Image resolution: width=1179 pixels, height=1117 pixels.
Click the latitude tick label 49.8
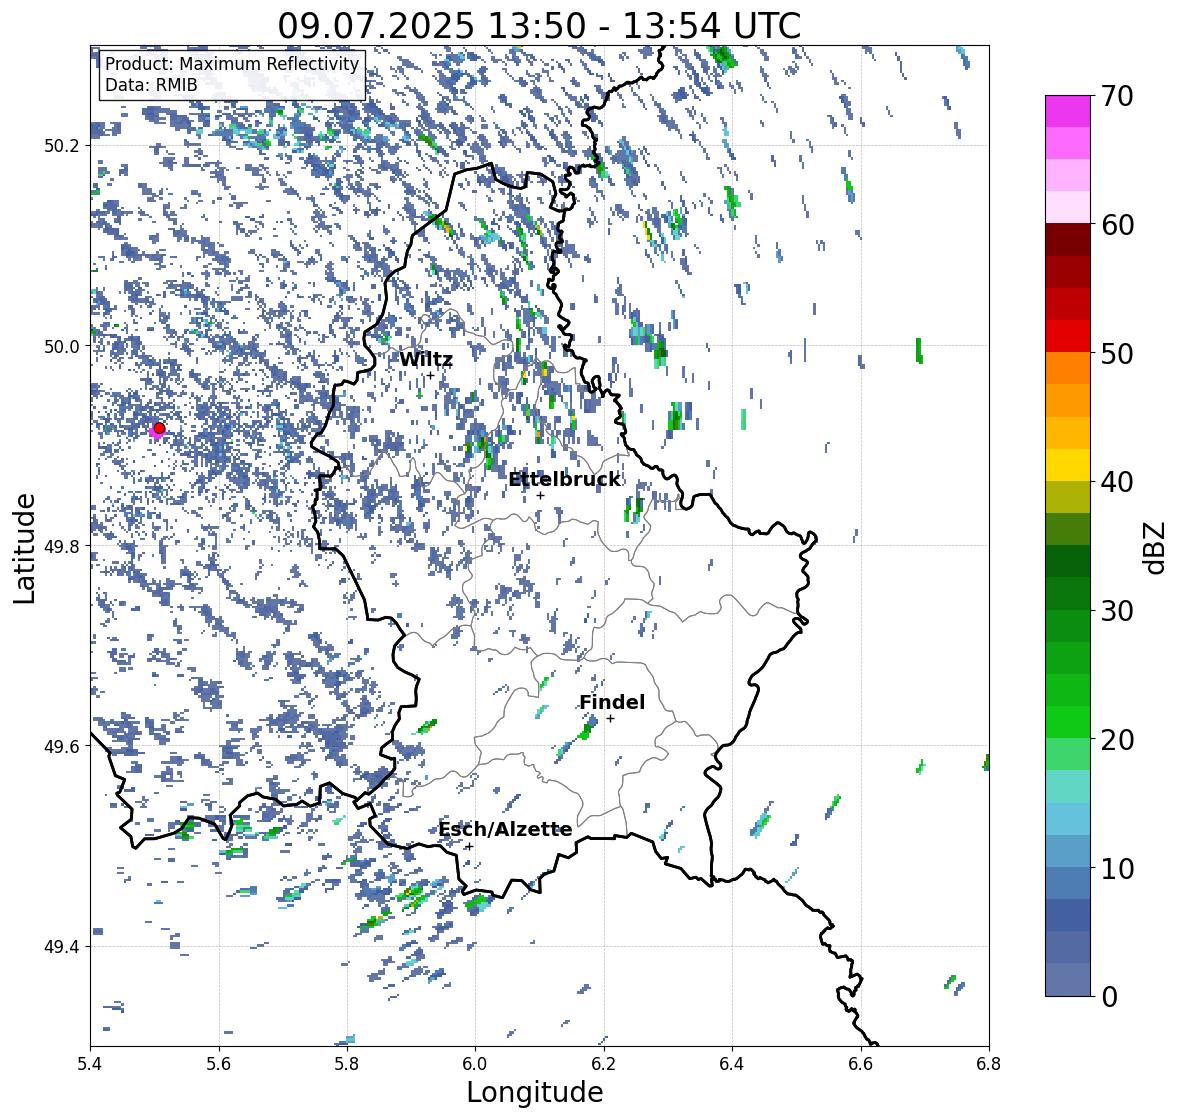pos(62,546)
